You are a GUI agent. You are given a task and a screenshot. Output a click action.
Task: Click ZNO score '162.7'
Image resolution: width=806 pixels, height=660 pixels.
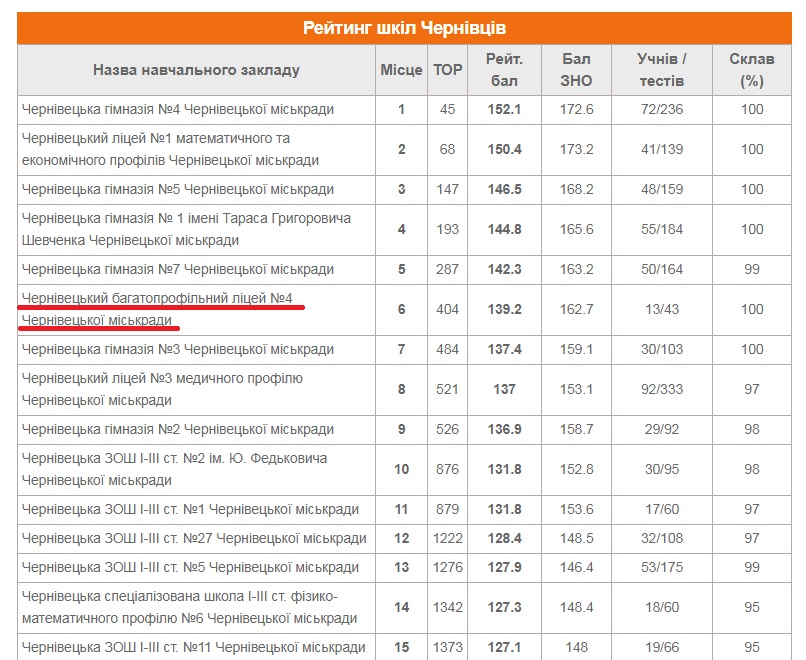(x=576, y=309)
